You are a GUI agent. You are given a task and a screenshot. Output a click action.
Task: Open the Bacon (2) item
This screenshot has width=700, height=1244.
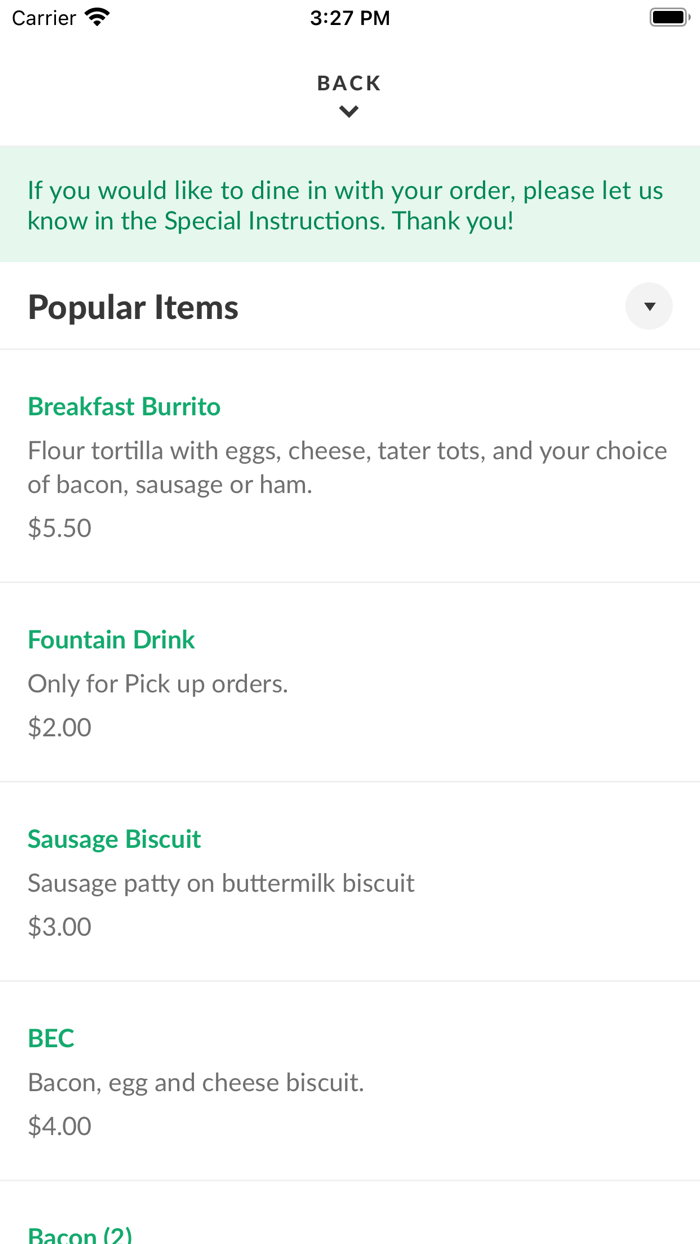(x=80, y=1234)
